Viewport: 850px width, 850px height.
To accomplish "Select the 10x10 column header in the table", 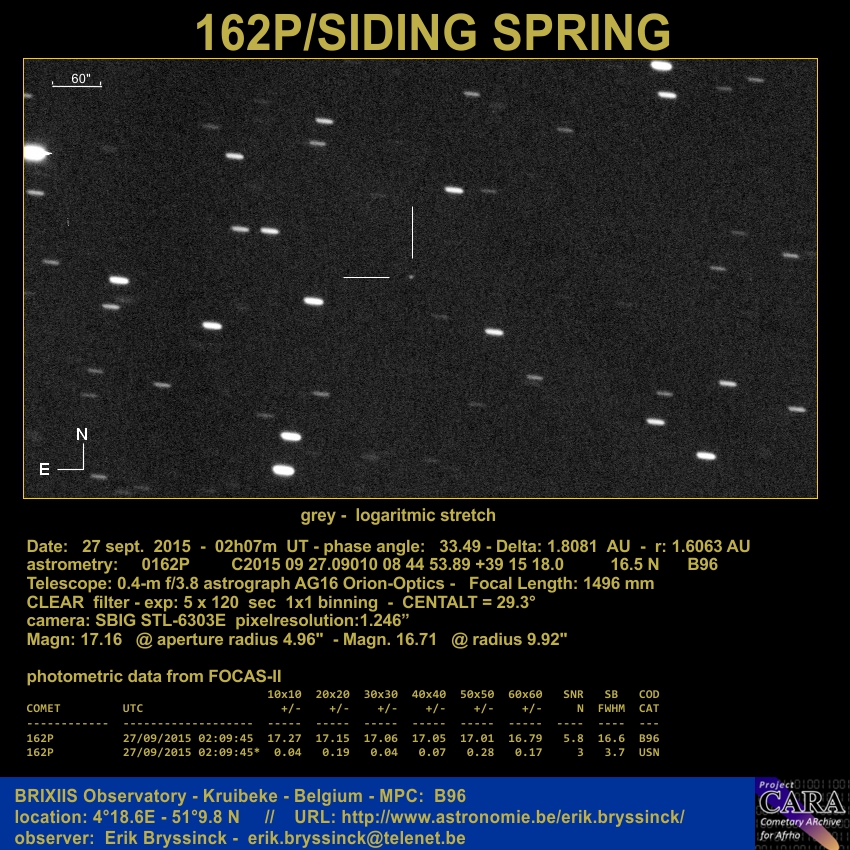I will 284,694.
